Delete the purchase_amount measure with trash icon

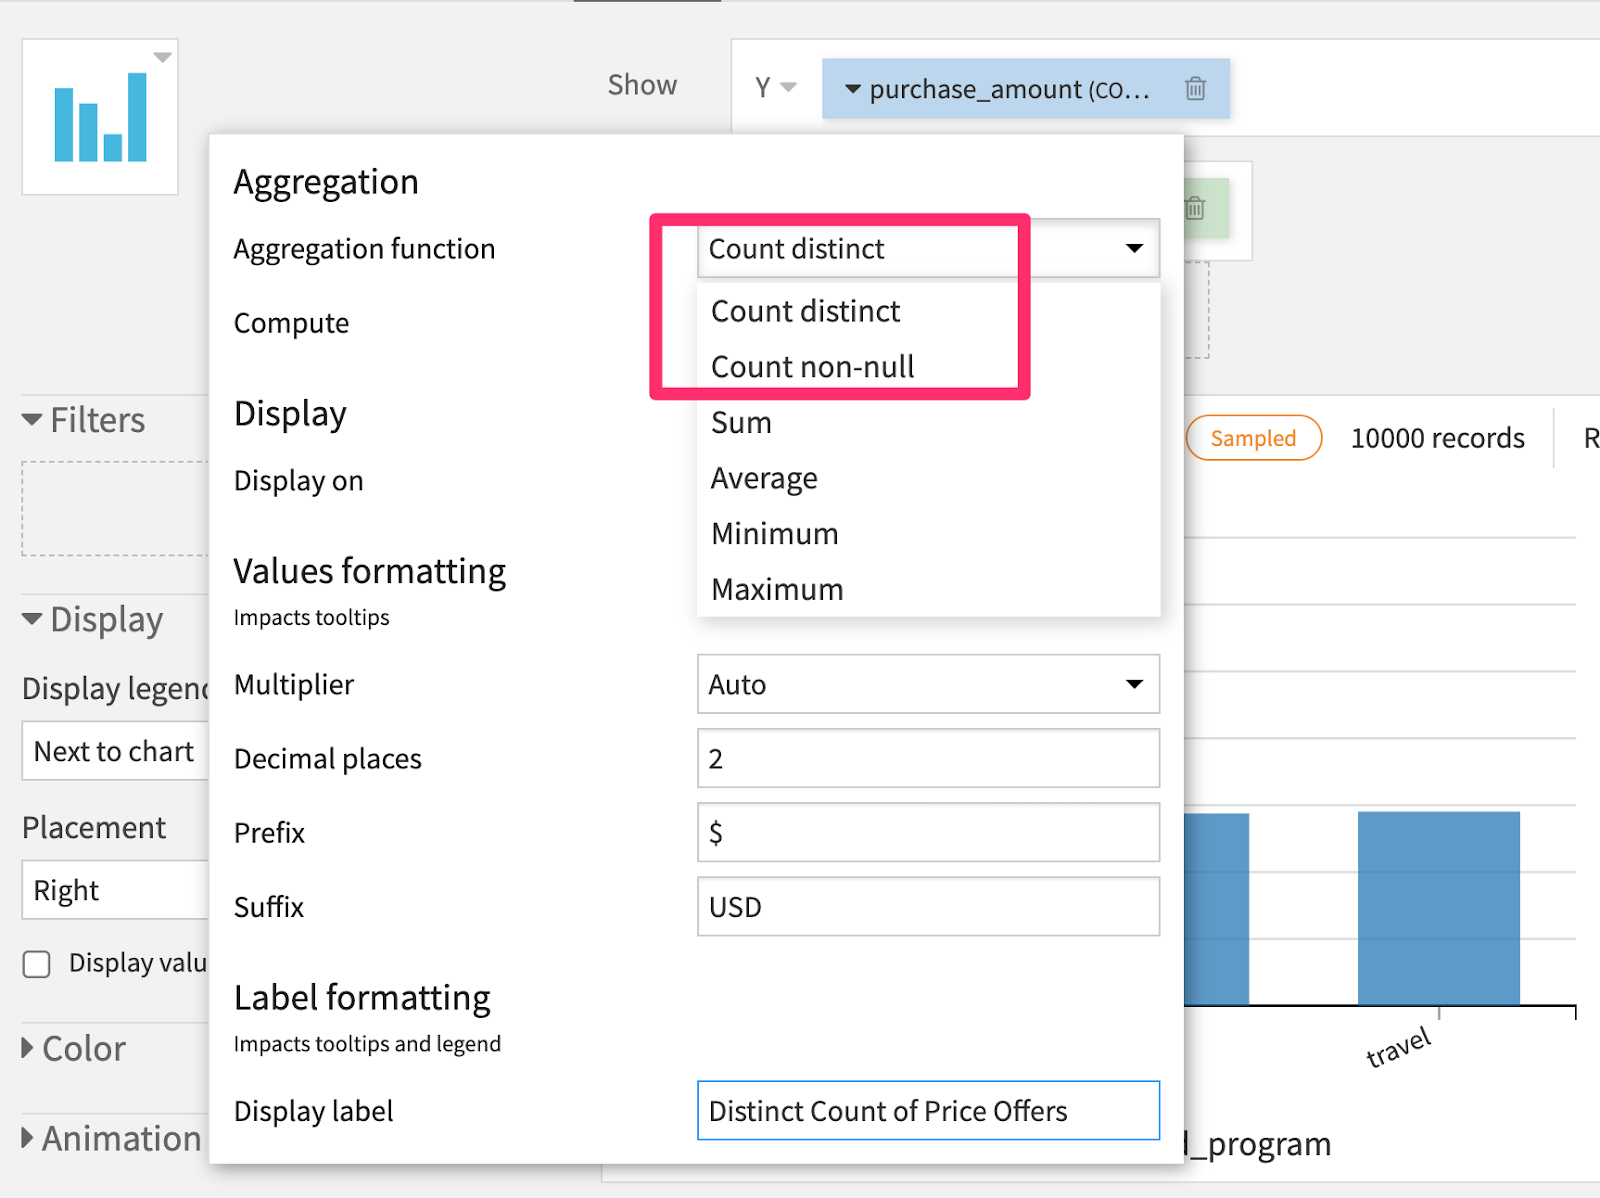(1195, 89)
